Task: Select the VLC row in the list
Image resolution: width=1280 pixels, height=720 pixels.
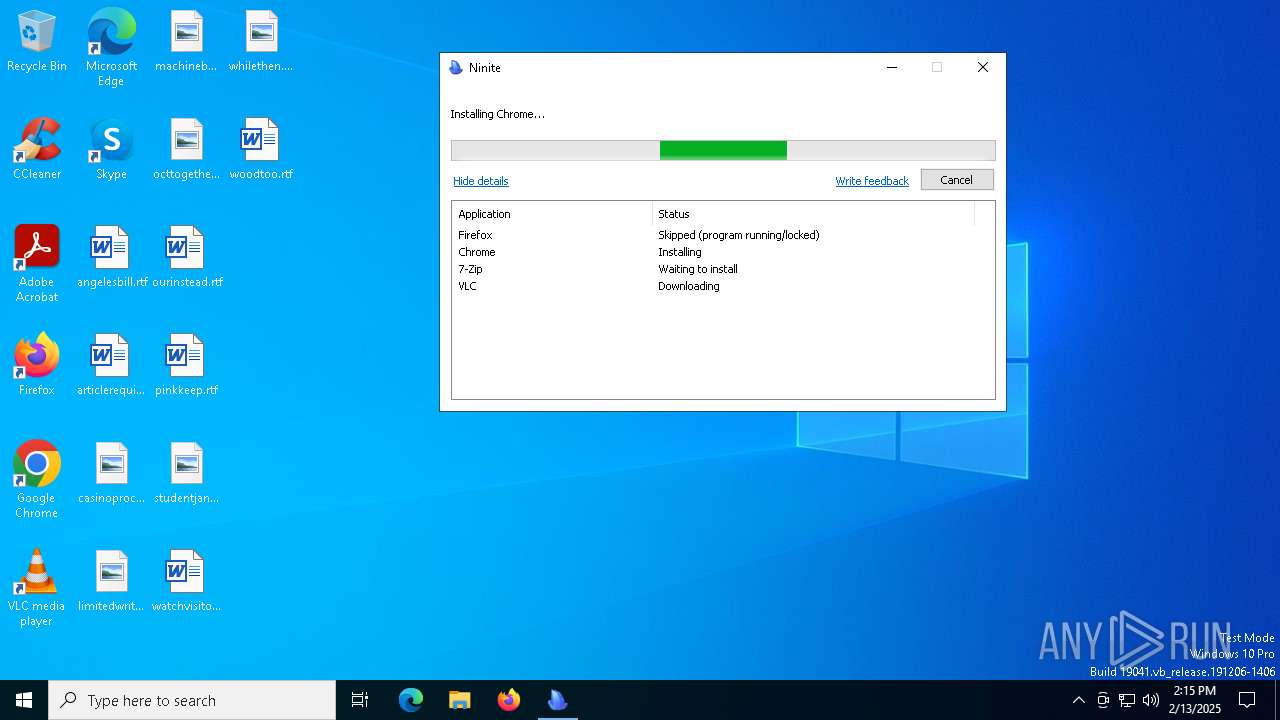Action: [723, 286]
